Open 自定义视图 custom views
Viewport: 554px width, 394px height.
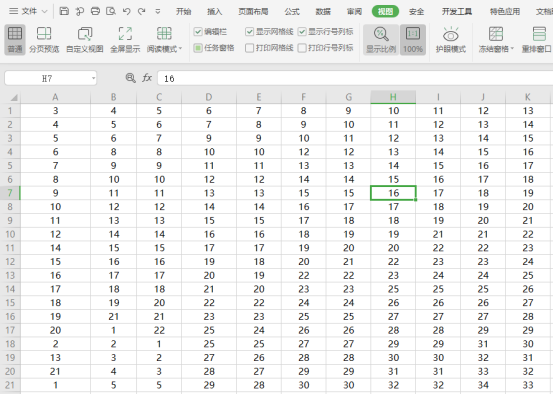click(85, 39)
